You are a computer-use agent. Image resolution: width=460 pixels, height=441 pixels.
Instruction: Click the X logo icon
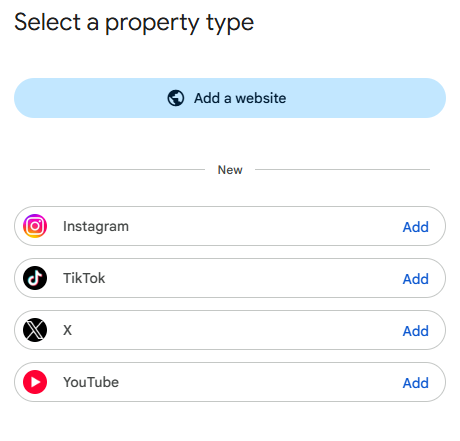tap(35, 330)
